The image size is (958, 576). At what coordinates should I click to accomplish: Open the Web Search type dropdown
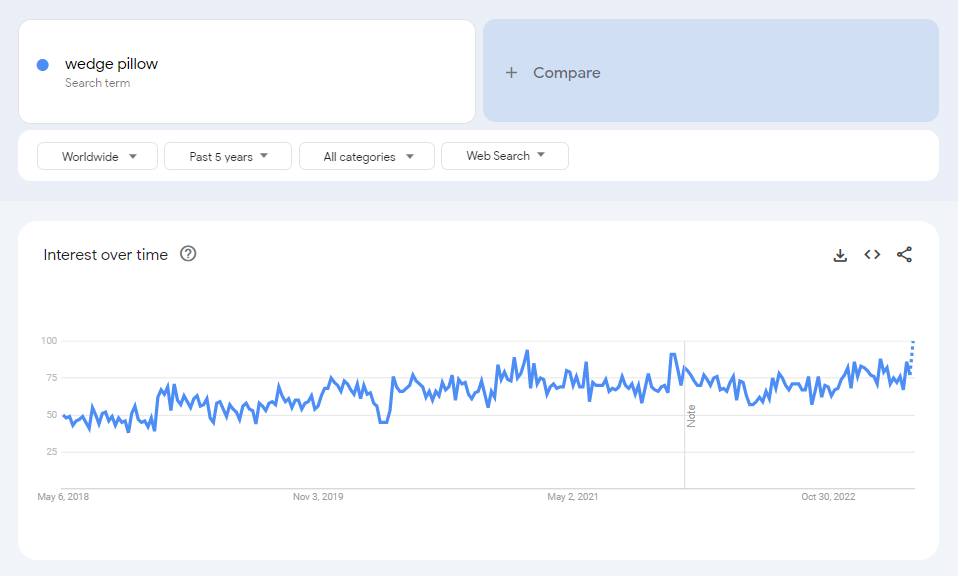[x=504, y=156]
